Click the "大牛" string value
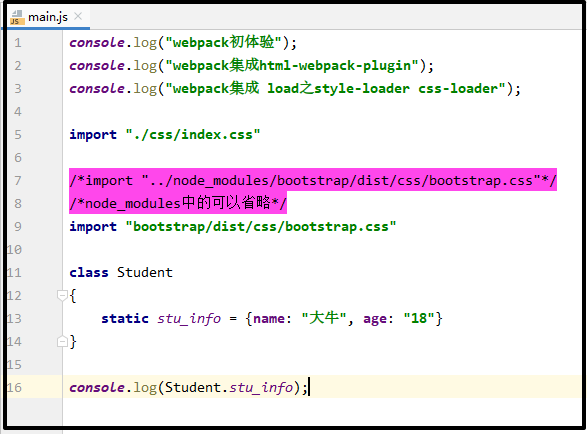 coord(323,318)
